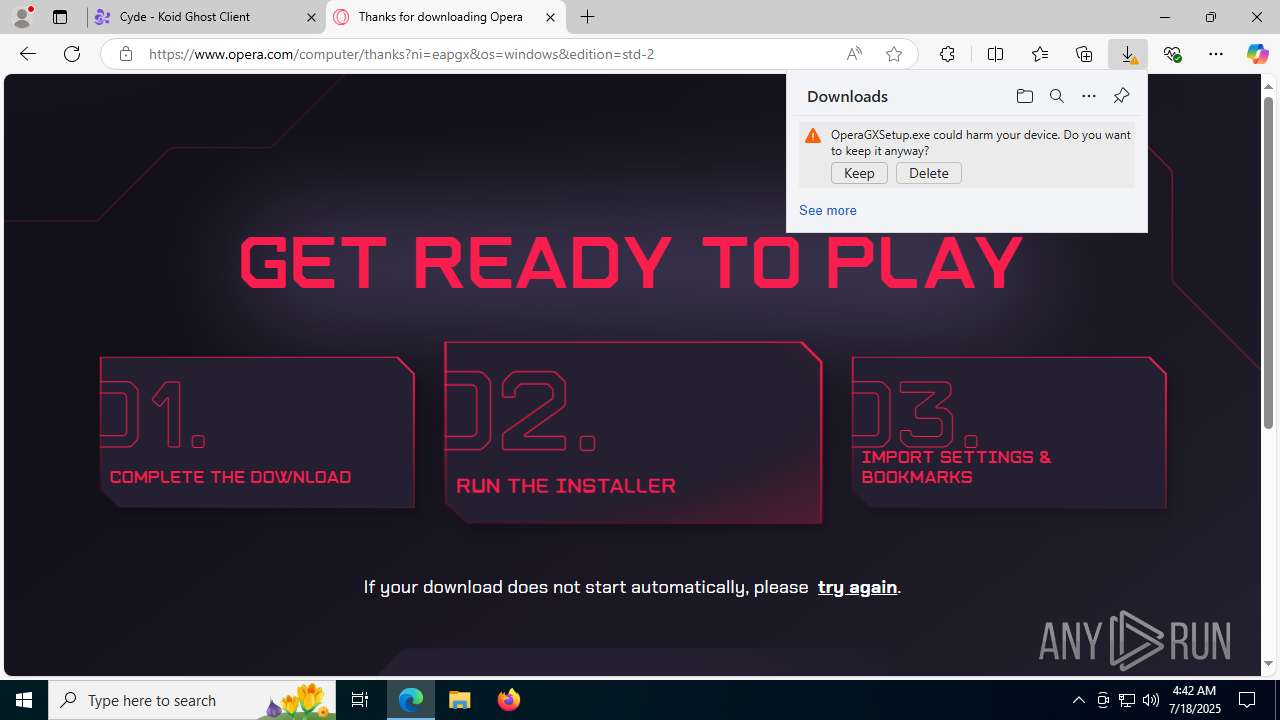
Task: Open the volume speaker tray icon
Action: (x=1151, y=700)
